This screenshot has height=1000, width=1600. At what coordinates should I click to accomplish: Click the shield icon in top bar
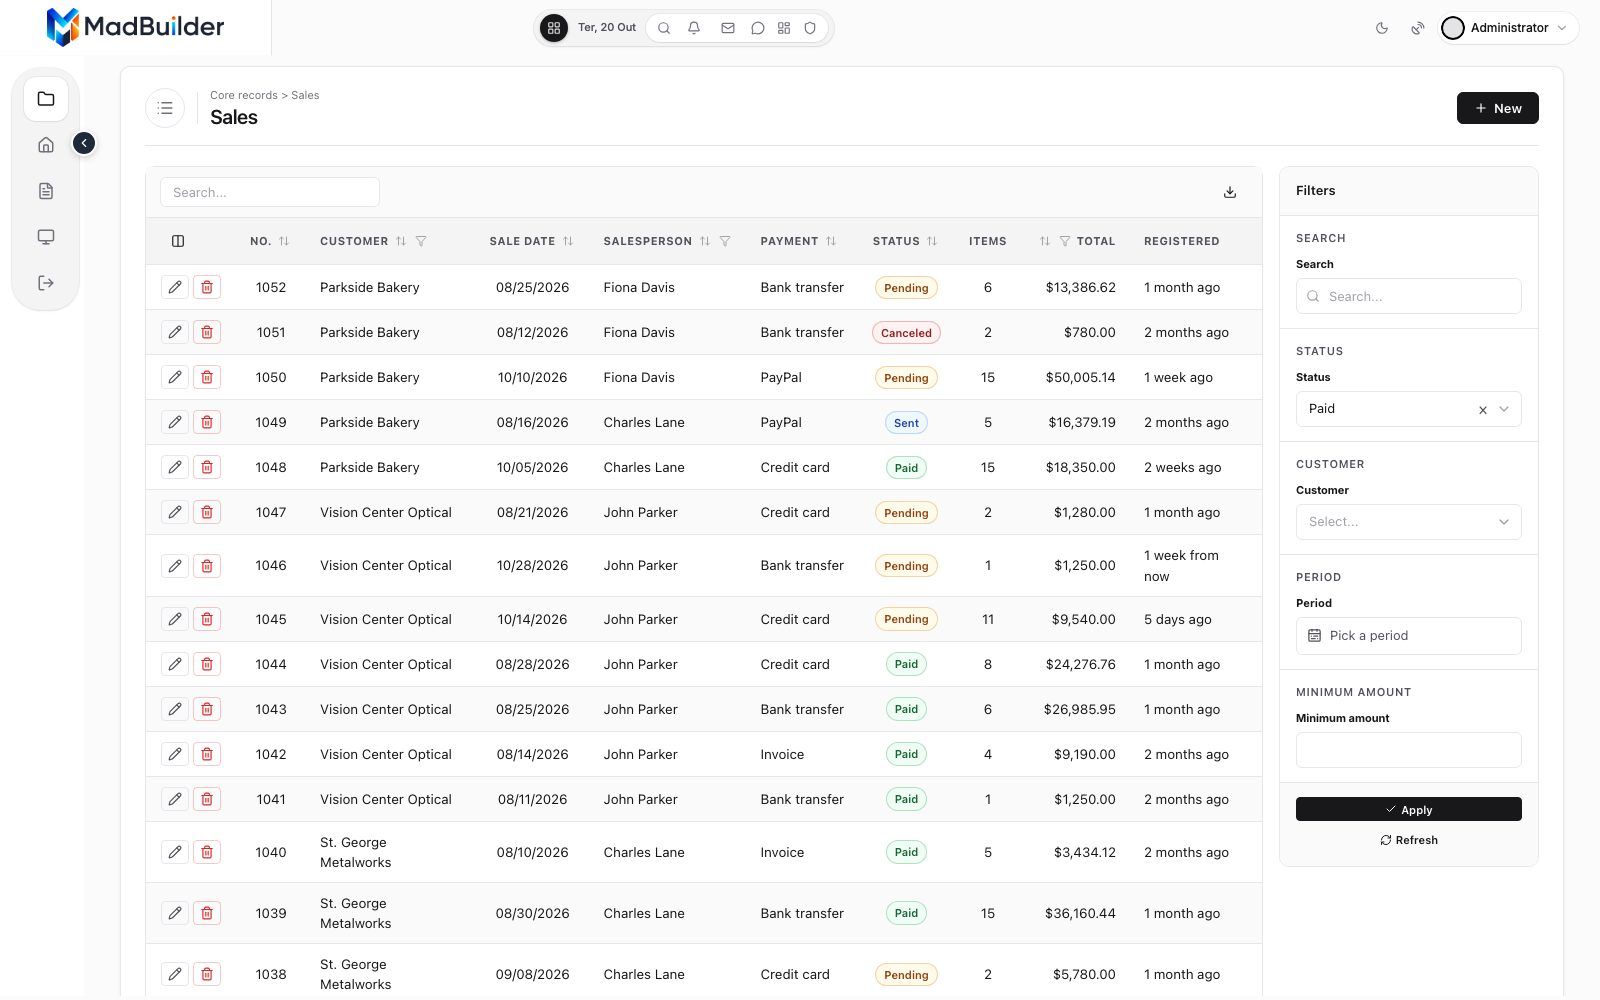(811, 28)
